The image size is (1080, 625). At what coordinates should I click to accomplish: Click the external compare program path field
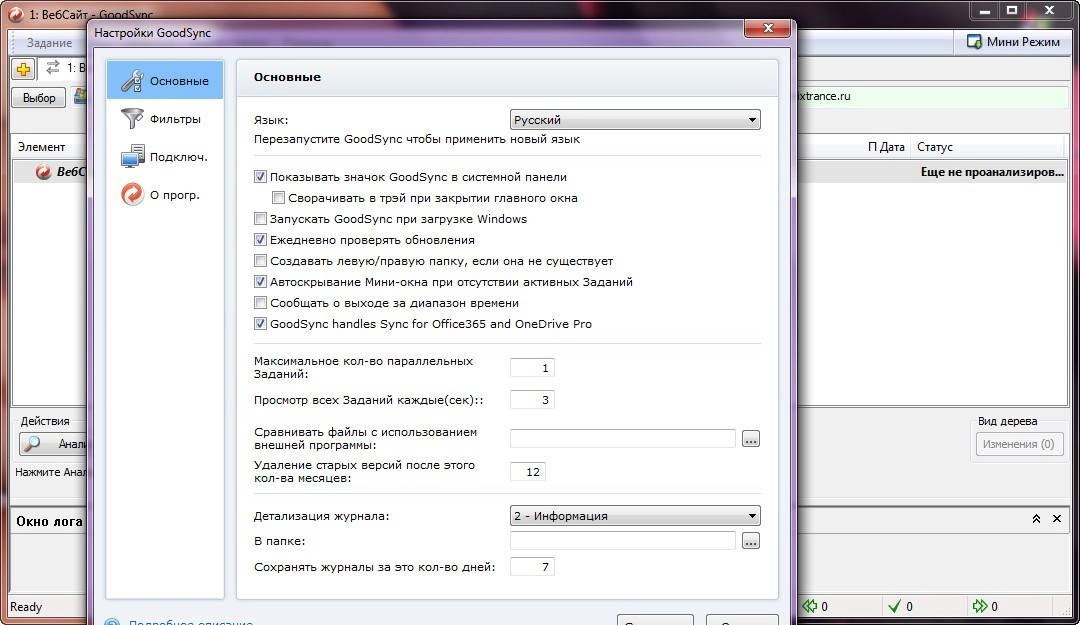(x=623, y=438)
